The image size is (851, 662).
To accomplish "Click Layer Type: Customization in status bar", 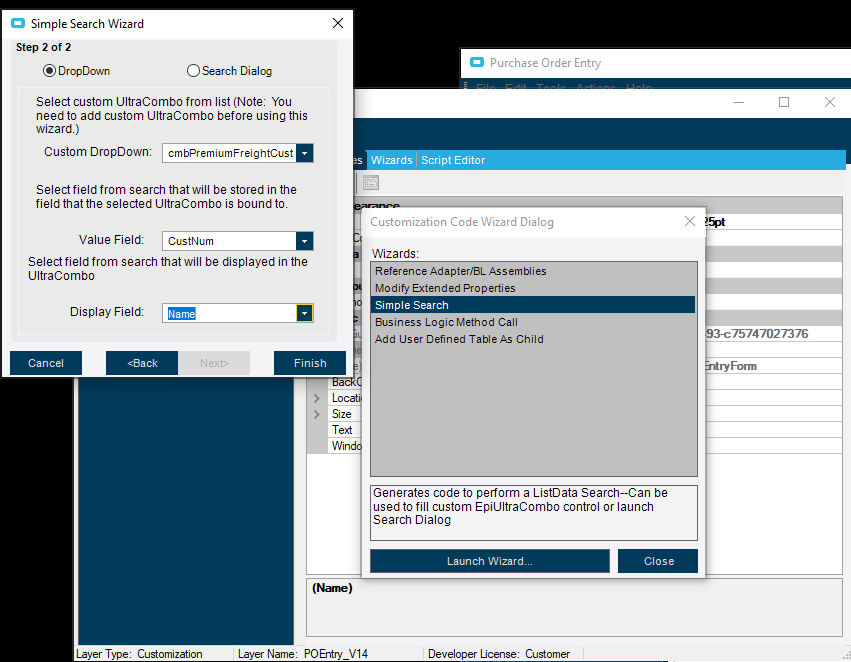I will (139, 654).
